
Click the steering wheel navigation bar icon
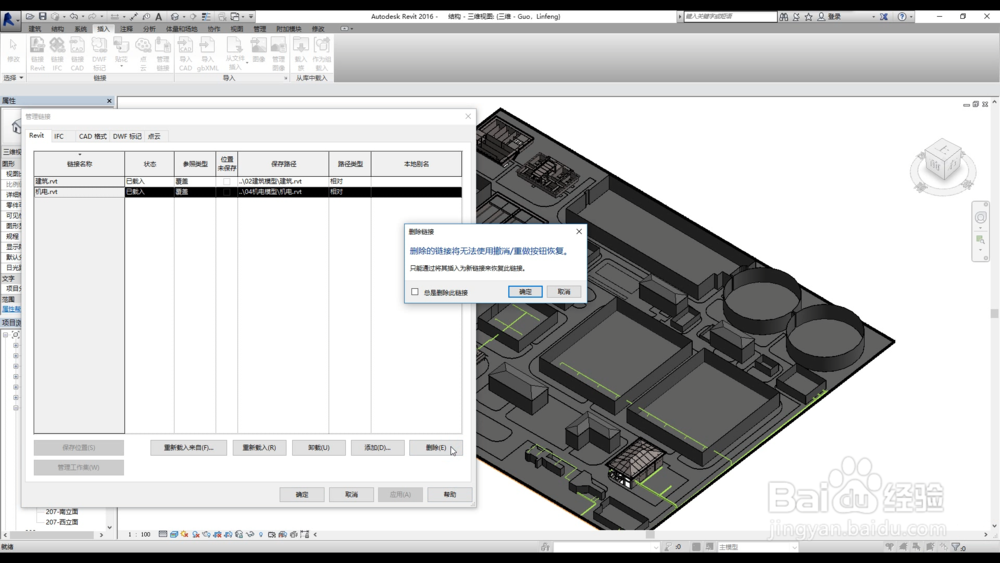point(981,217)
